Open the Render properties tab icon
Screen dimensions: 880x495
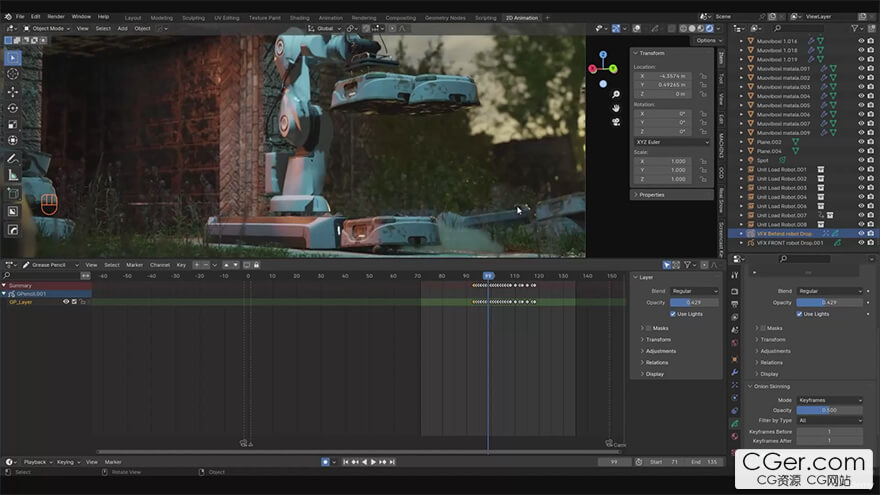click(x=735, y=291)
